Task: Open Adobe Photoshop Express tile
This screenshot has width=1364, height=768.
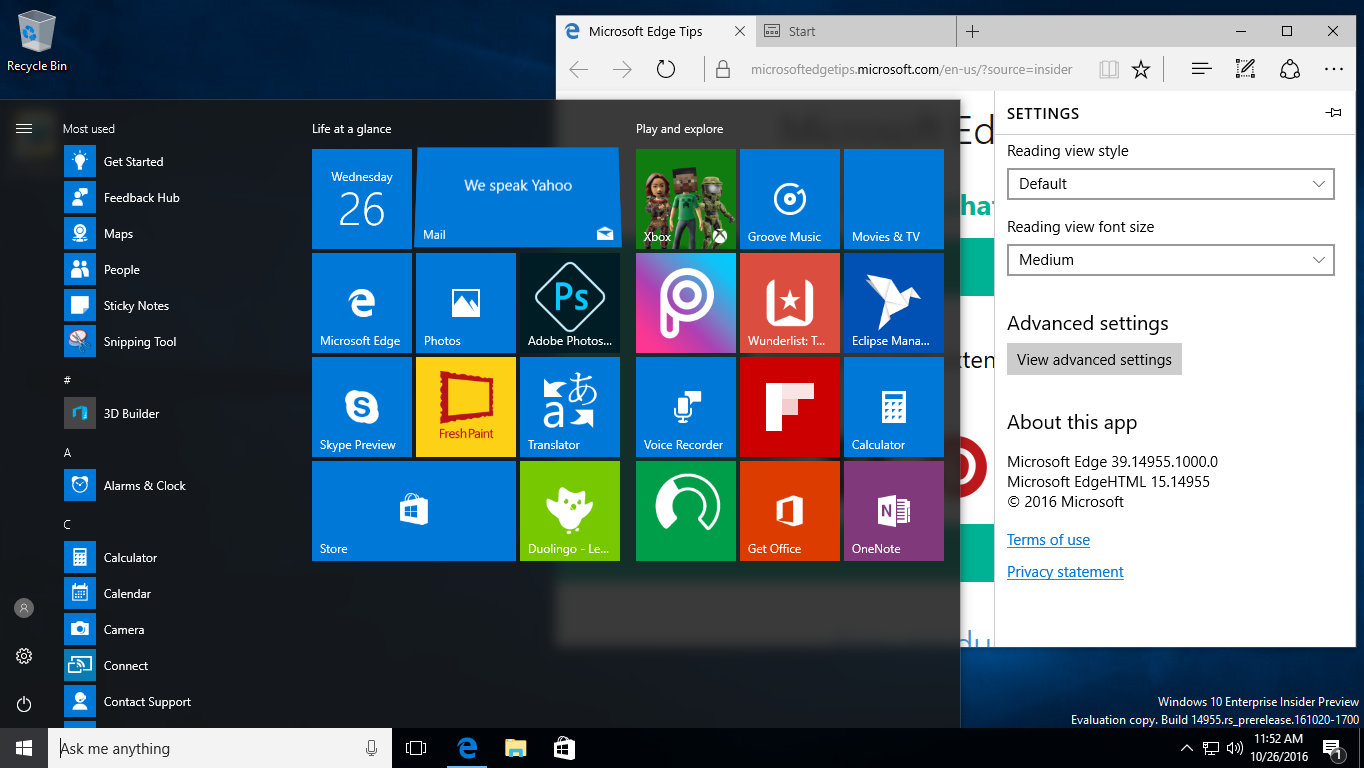Action: click(570, 303)
